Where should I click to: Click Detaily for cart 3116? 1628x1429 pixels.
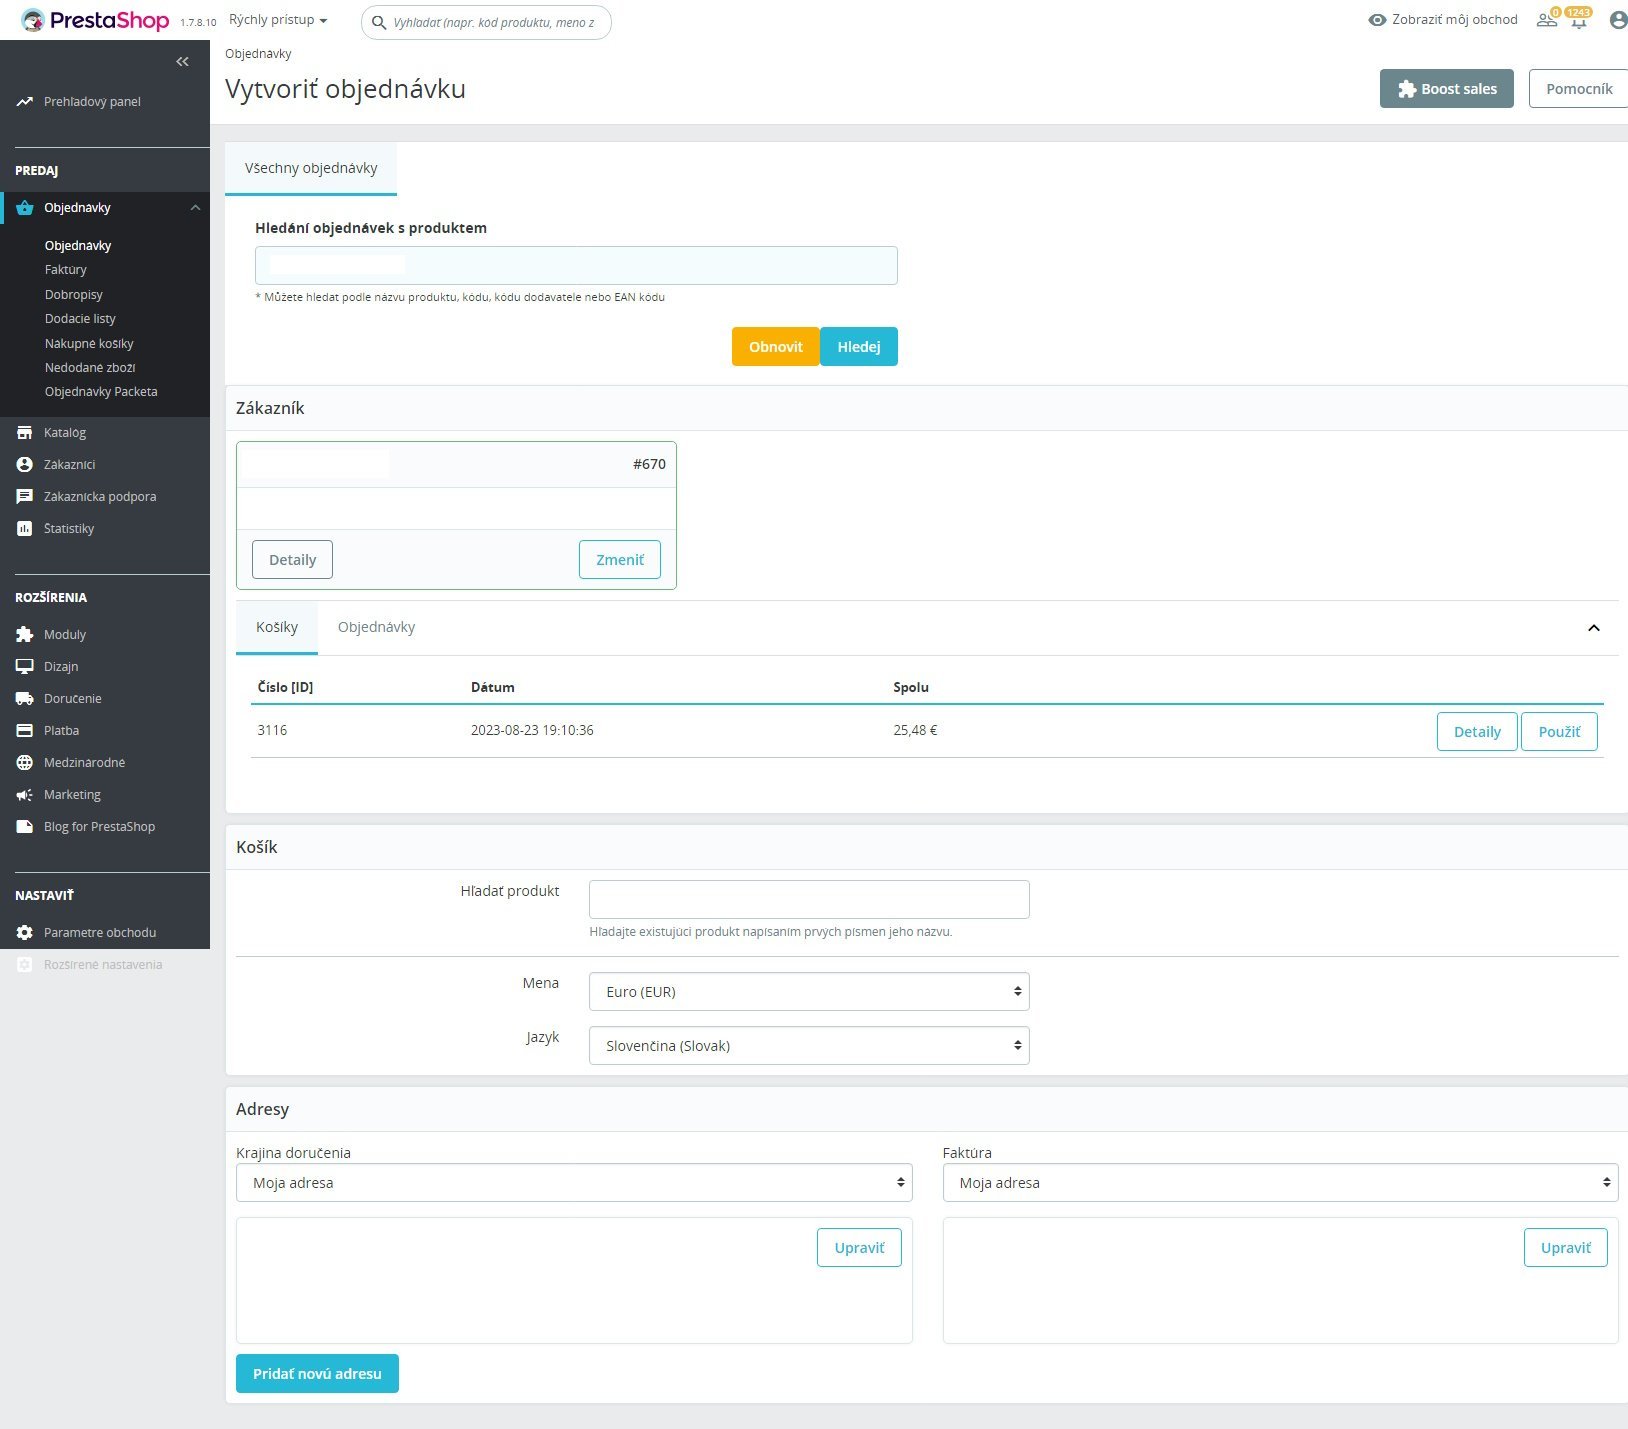pyautogui.click(x=1477, y=732)
